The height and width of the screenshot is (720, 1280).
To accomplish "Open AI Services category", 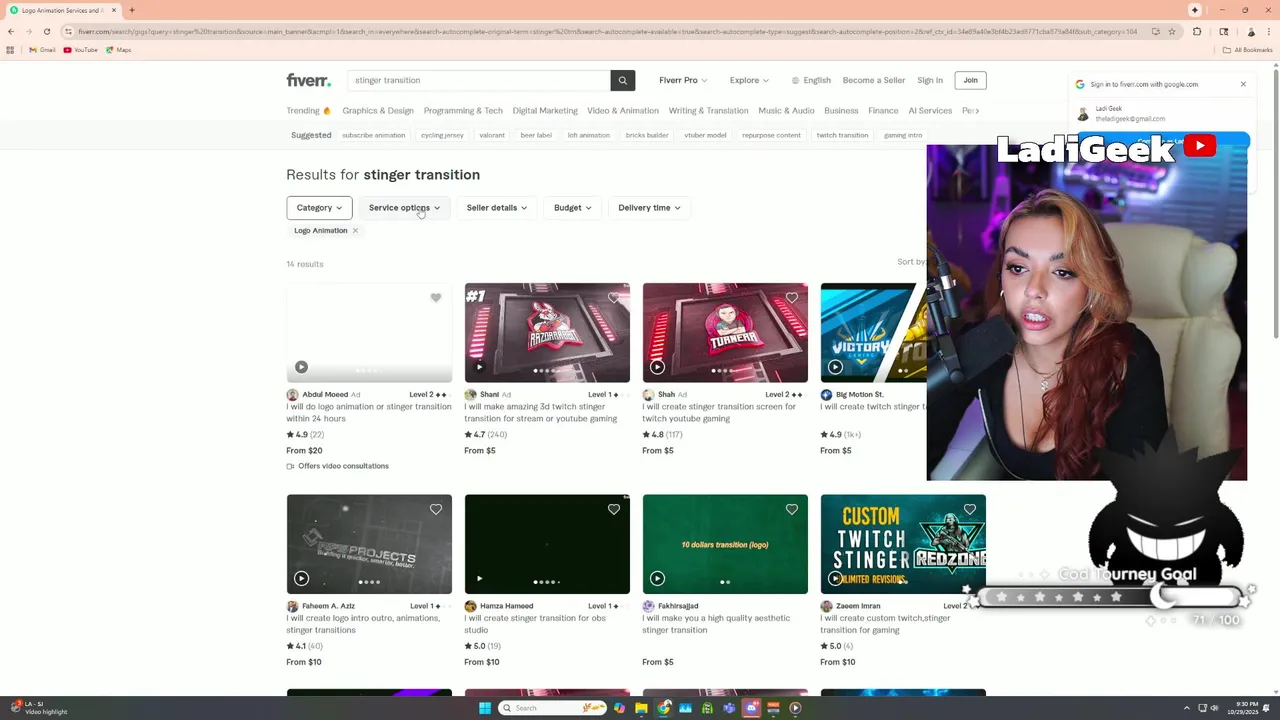I will [930, 111].
